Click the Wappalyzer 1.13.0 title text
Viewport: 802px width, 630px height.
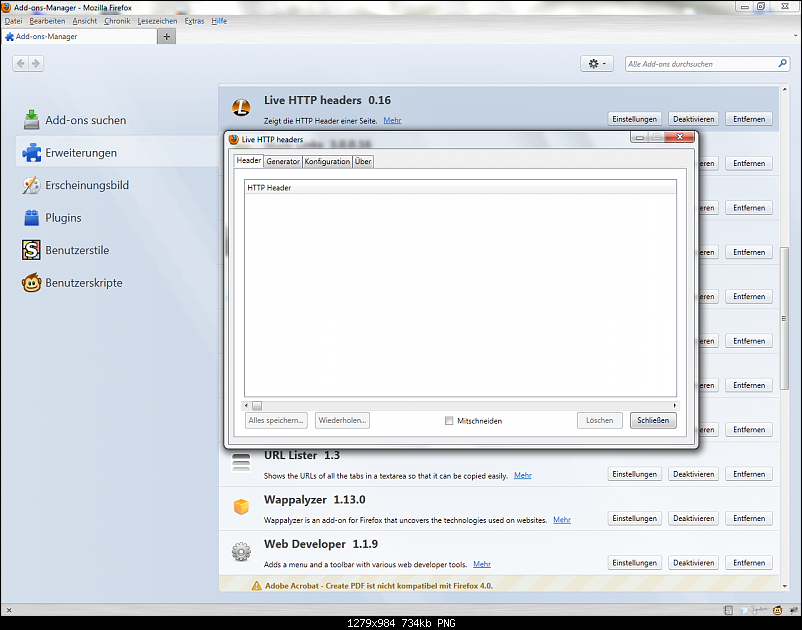pos(315,500)
